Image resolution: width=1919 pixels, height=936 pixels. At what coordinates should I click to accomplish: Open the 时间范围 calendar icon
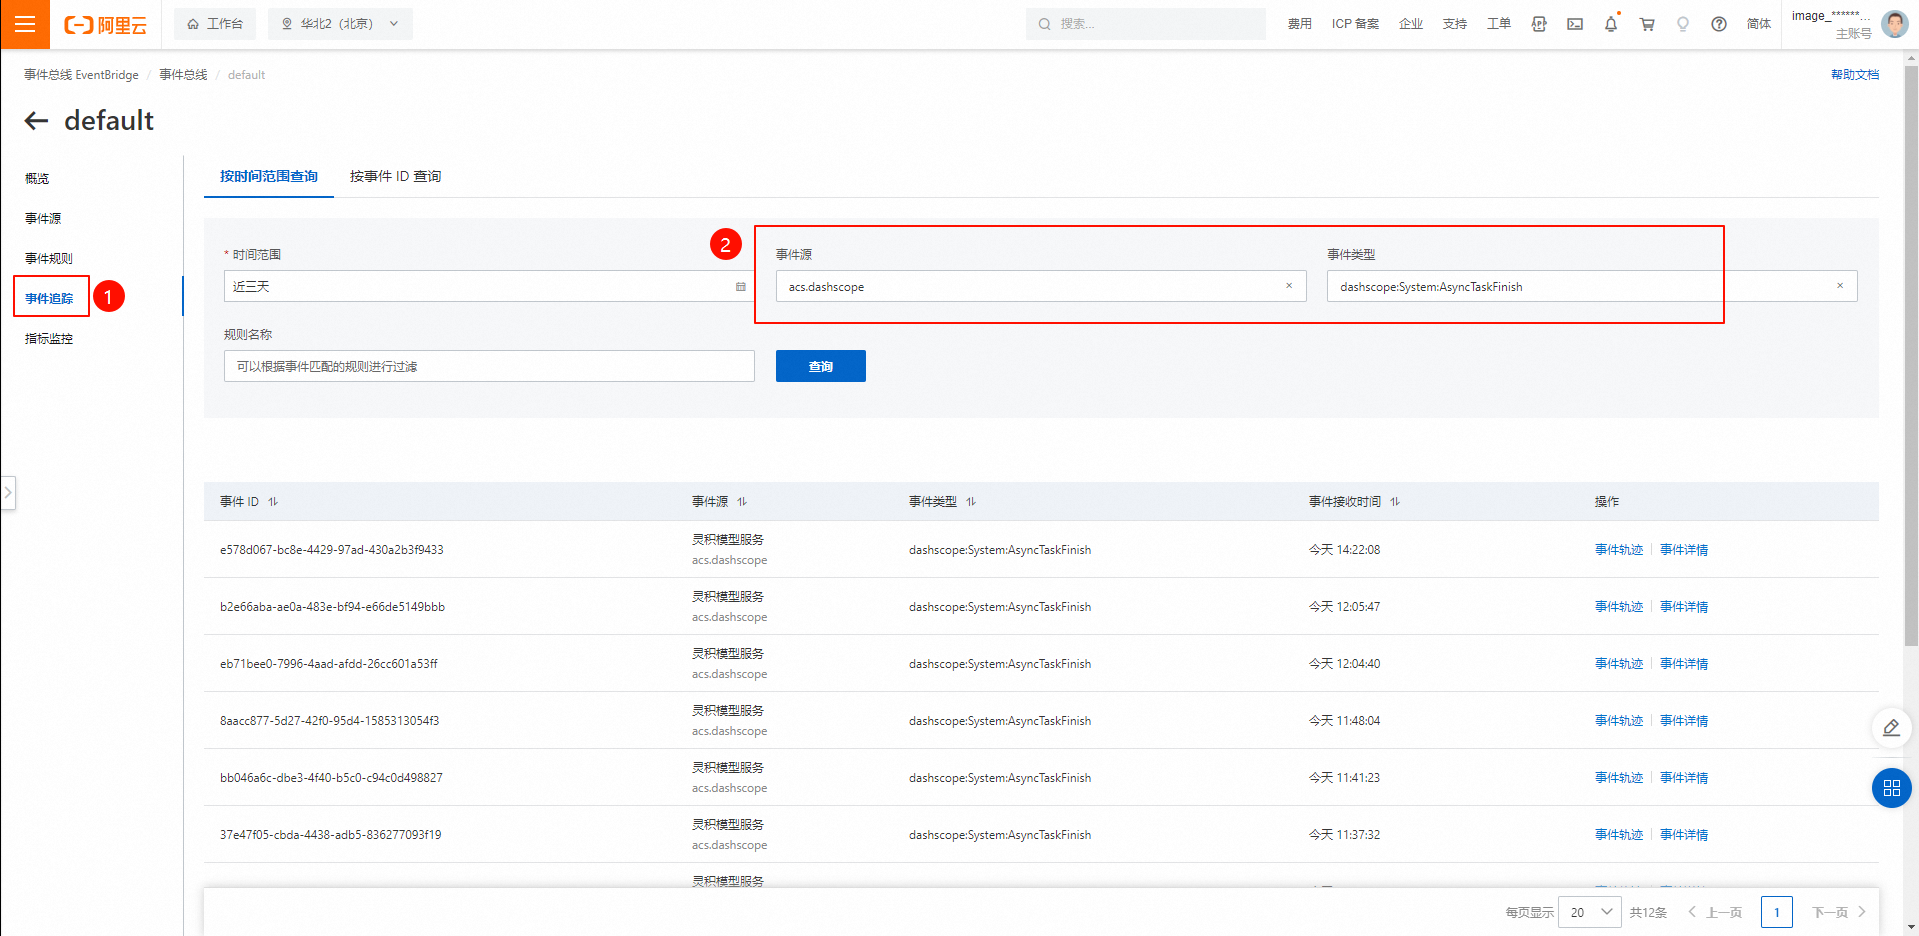click(741, 286)
